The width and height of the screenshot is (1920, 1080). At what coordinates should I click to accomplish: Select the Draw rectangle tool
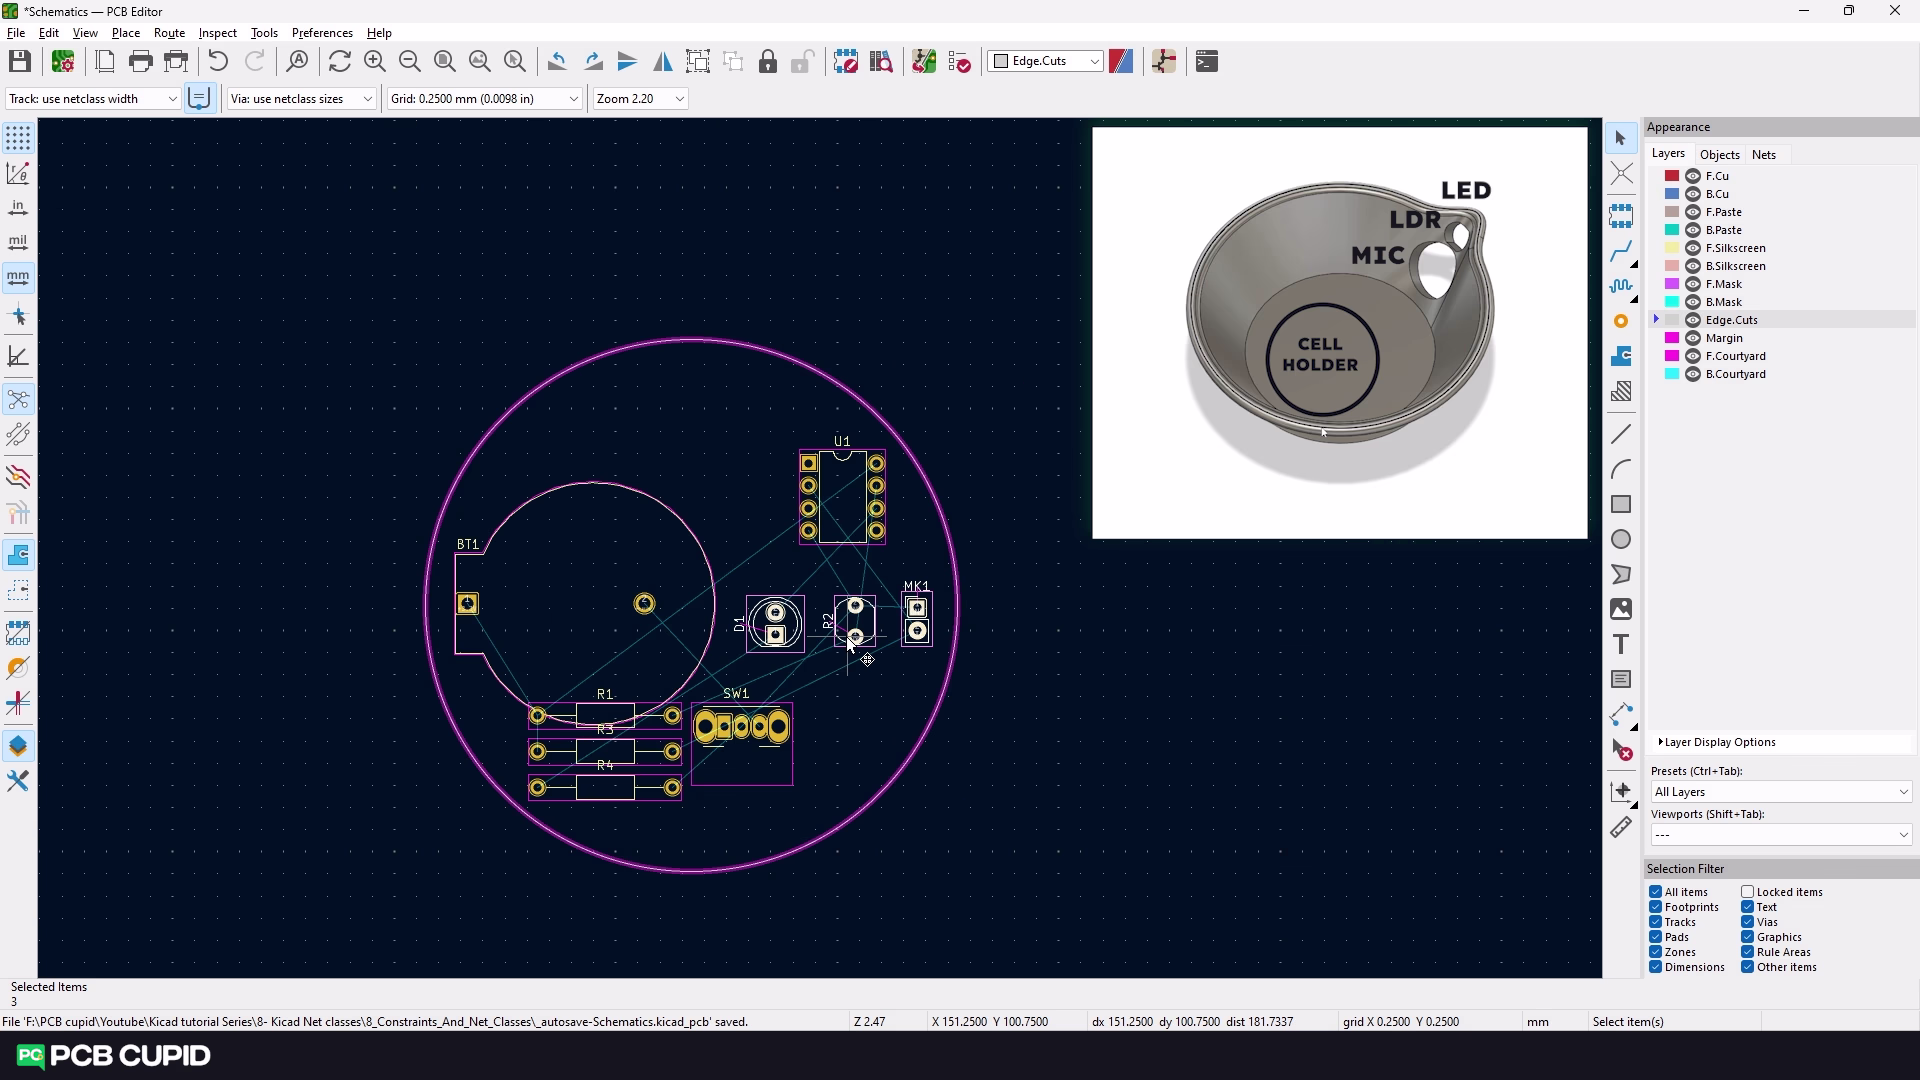point(1621,505)
